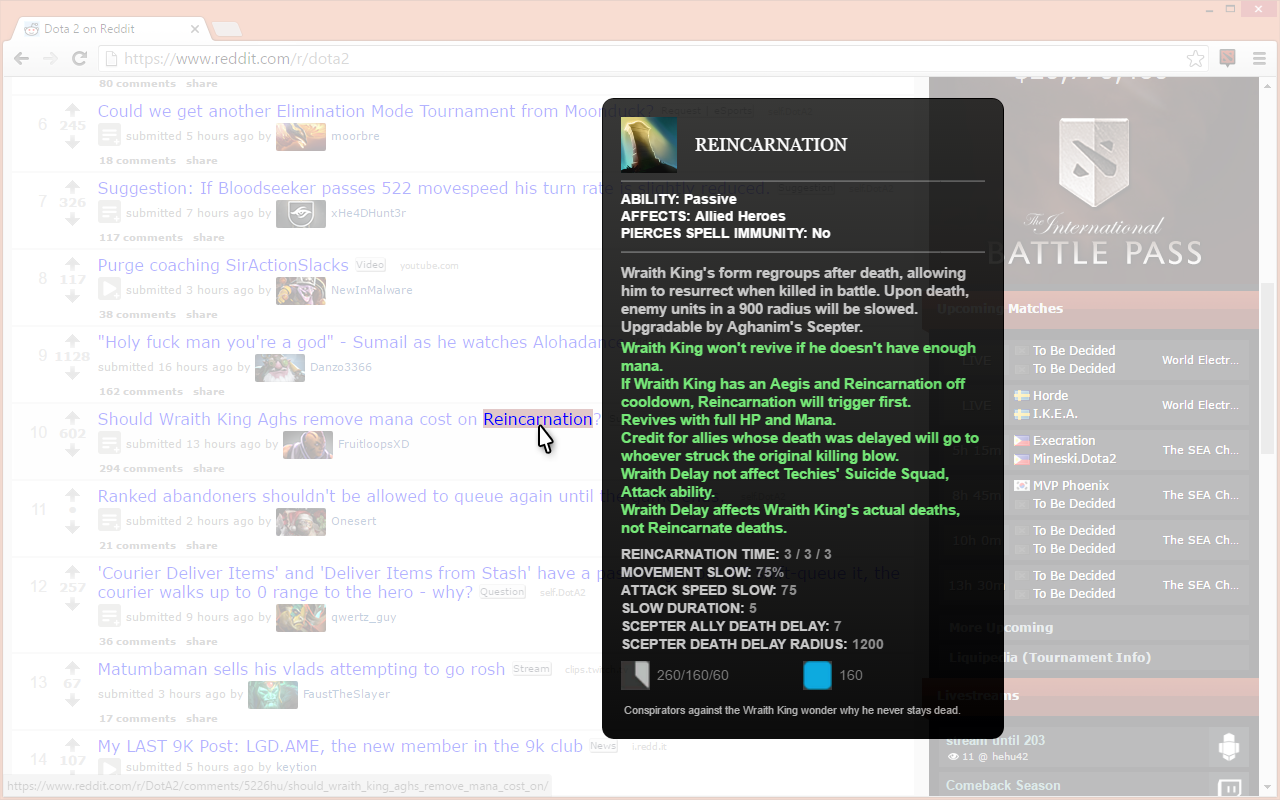1280x800 pixels.
Task: Click the Reincarnation ability icon in tooltip
Action: pyautogui.click(x=649, y=145)
